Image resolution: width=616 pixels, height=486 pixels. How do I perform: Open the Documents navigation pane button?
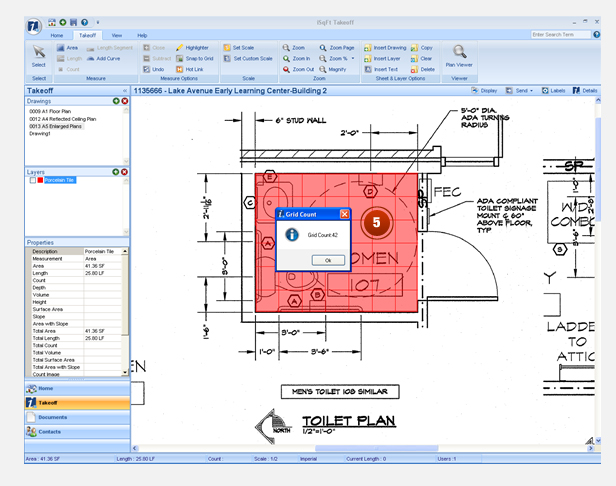(x=77, y=417)
